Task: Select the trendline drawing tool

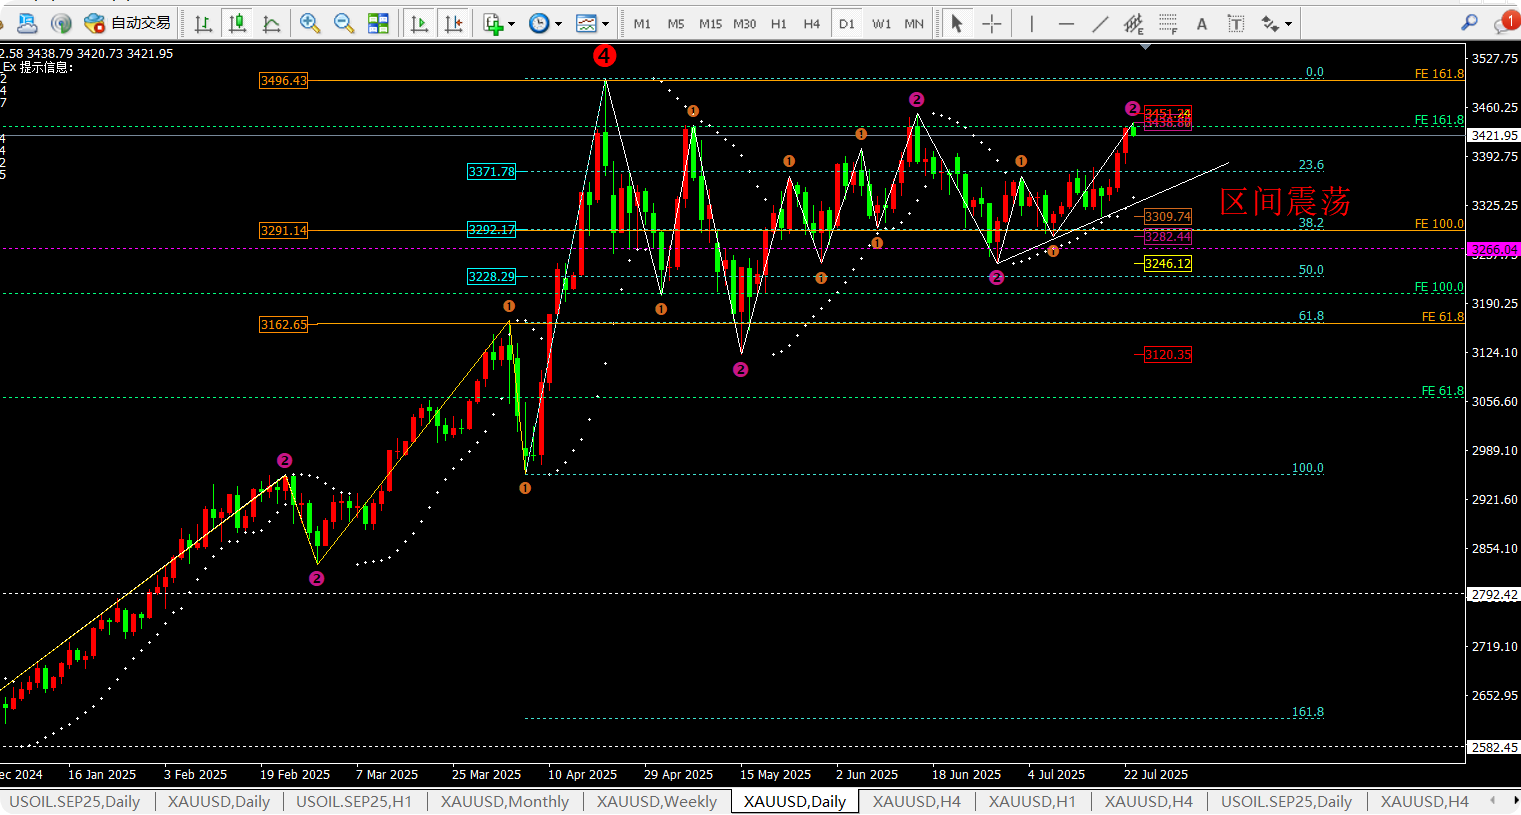Action: 1100,23
